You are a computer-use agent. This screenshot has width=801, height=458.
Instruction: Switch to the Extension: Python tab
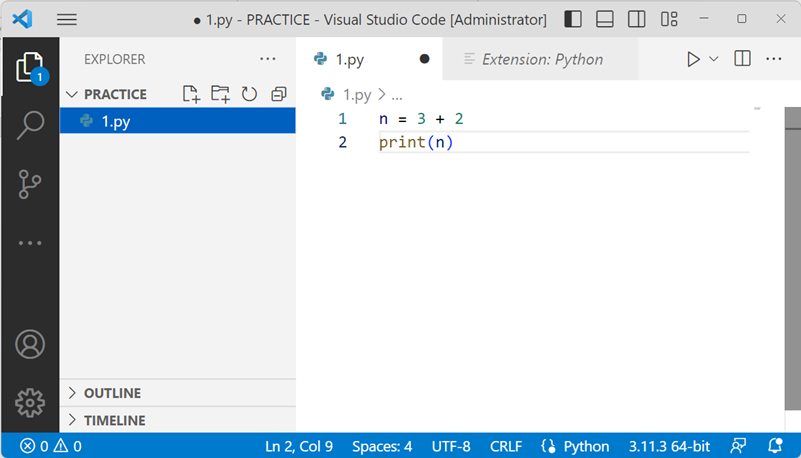click(x=540, y=59)
